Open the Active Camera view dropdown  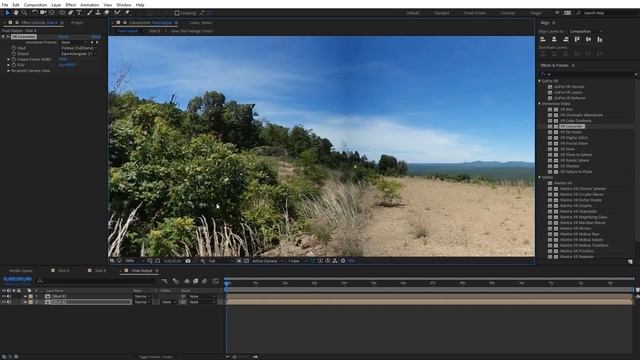pos(267,261)
